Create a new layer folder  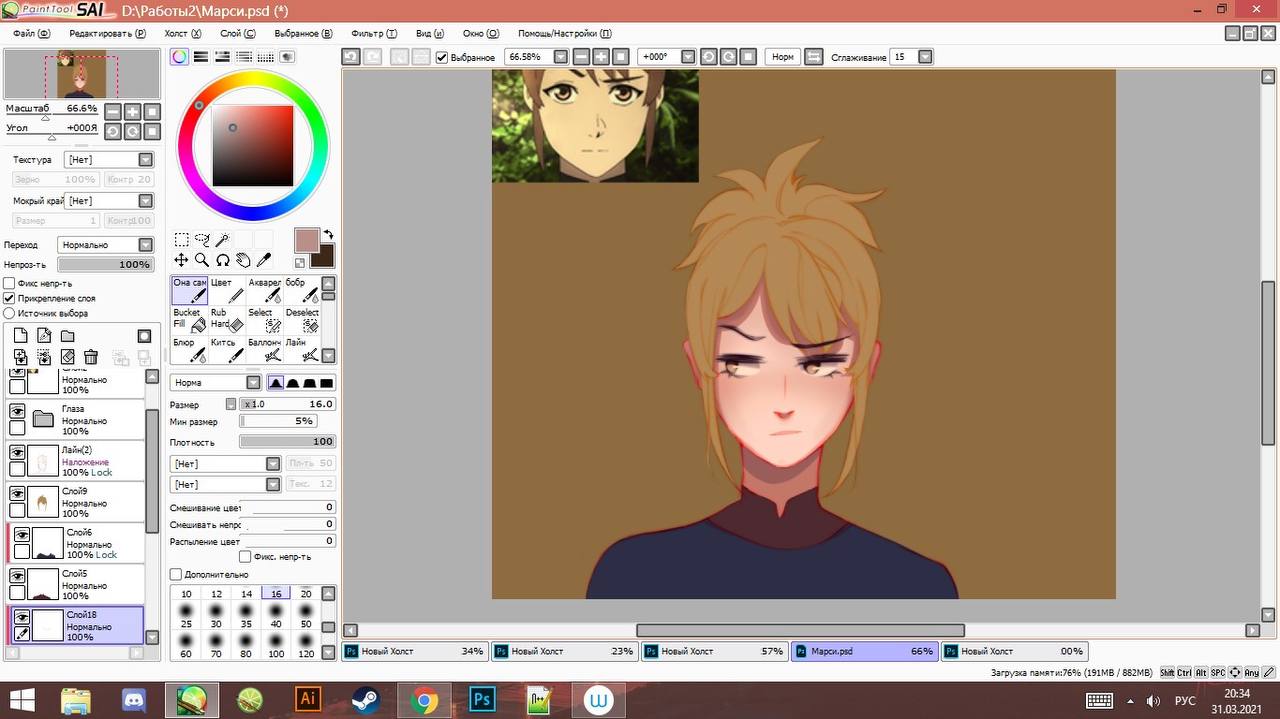click(x=68, y=336)
